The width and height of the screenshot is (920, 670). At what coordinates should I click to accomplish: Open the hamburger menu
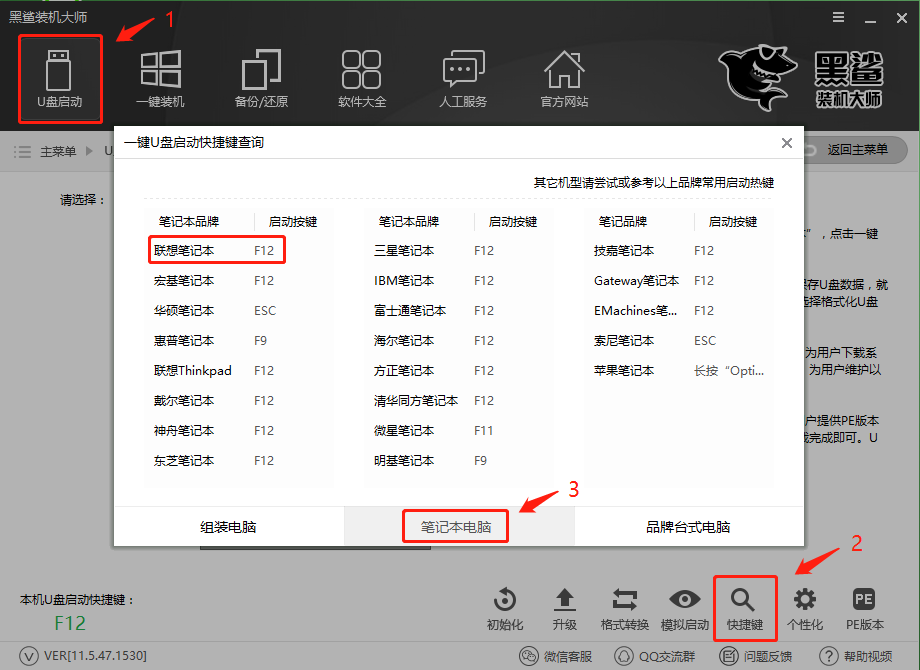coord(838,16)
